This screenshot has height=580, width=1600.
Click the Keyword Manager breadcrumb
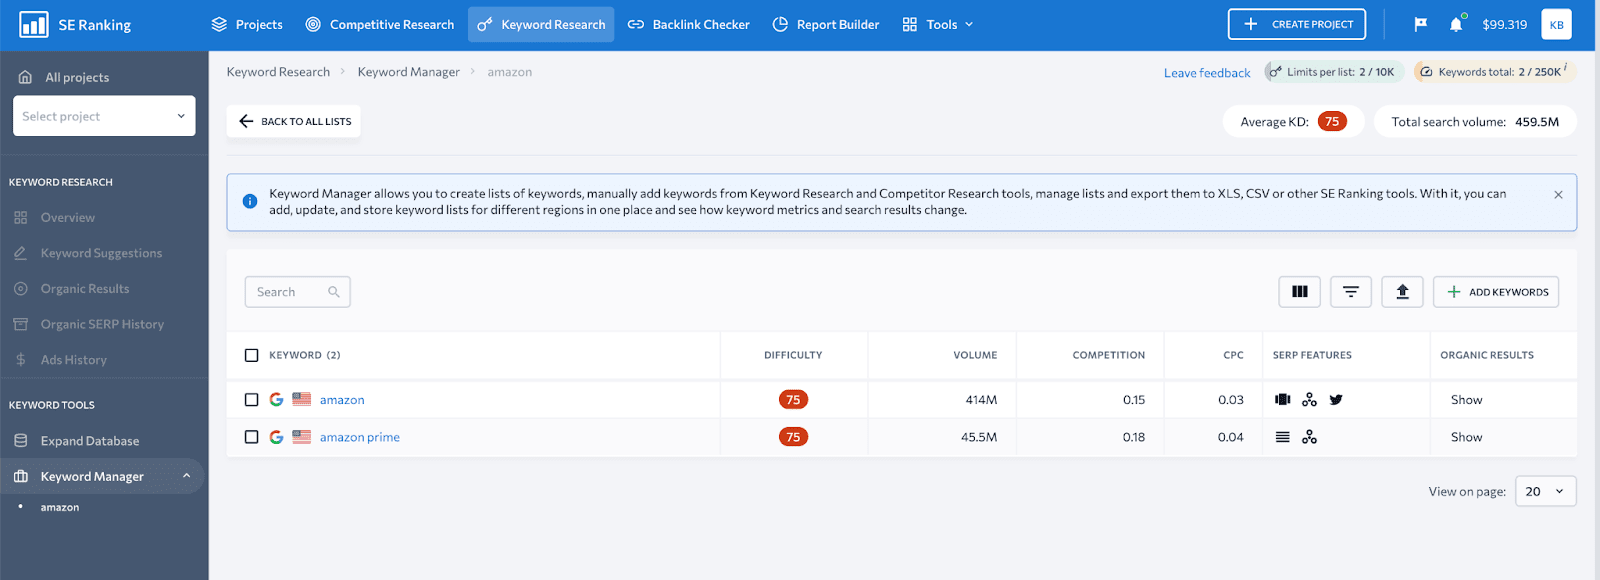(409, 72)
